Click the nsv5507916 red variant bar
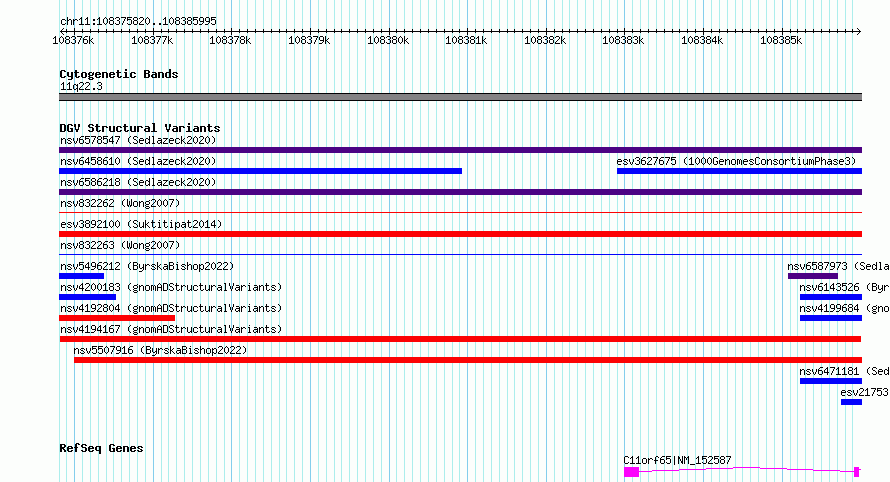Screen dimensions: 890x482 468,360
